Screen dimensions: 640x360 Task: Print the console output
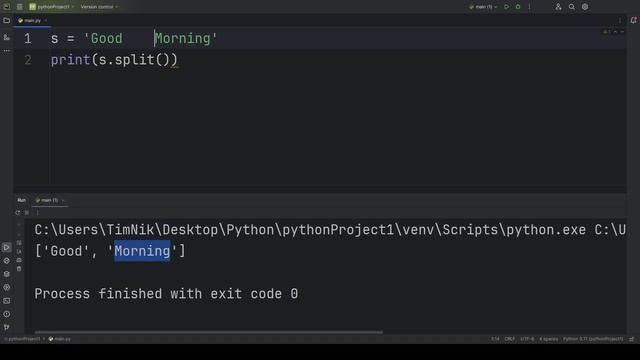tap(19, 260)
